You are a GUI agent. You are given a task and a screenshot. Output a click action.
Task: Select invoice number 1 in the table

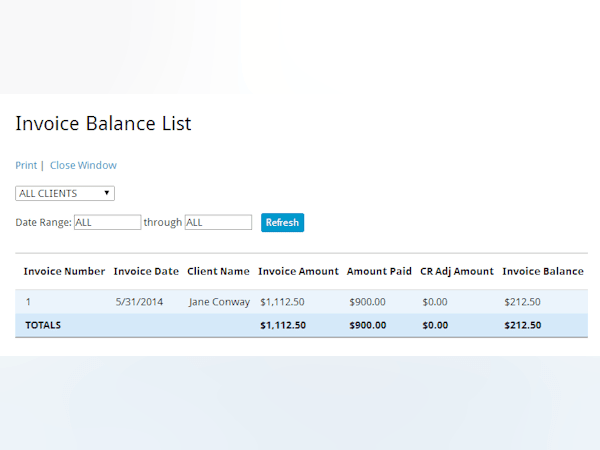click(28, 302)
